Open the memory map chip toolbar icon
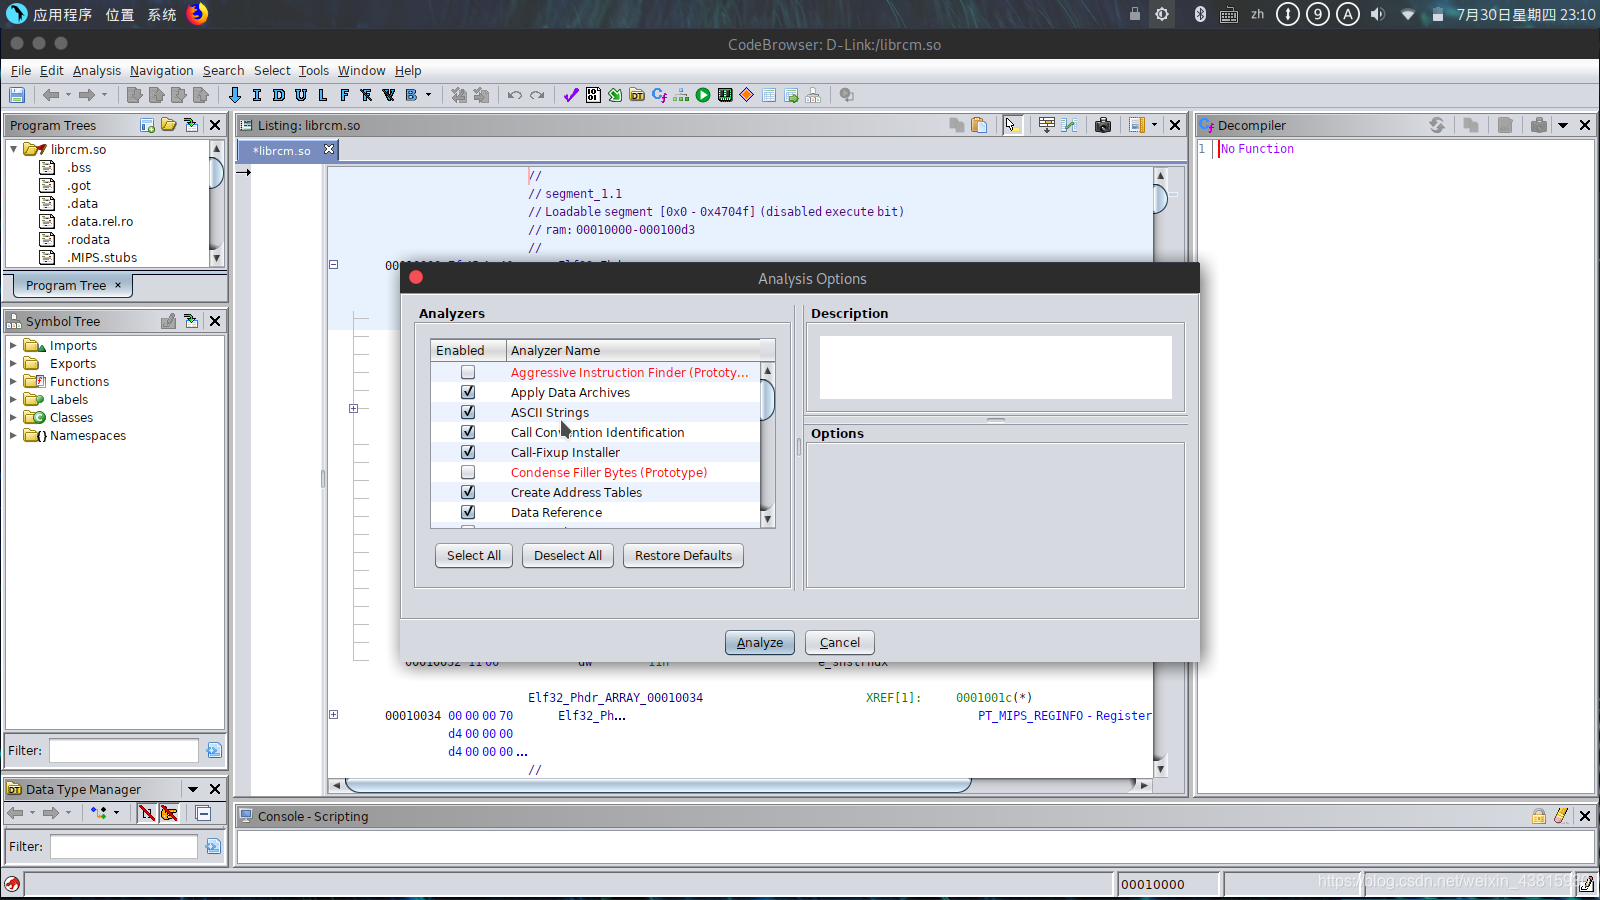 coord(725,95)
